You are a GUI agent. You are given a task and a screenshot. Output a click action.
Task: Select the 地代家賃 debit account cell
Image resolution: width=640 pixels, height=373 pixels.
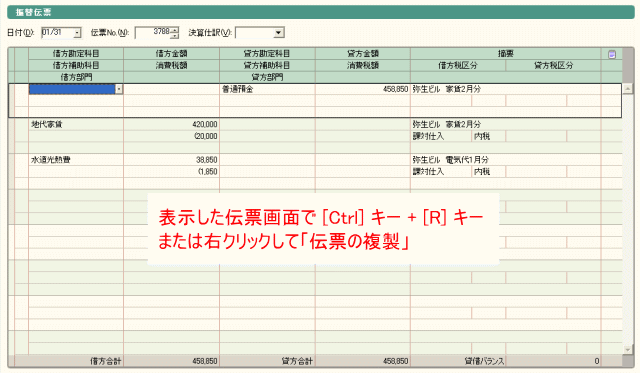[76, 124]
